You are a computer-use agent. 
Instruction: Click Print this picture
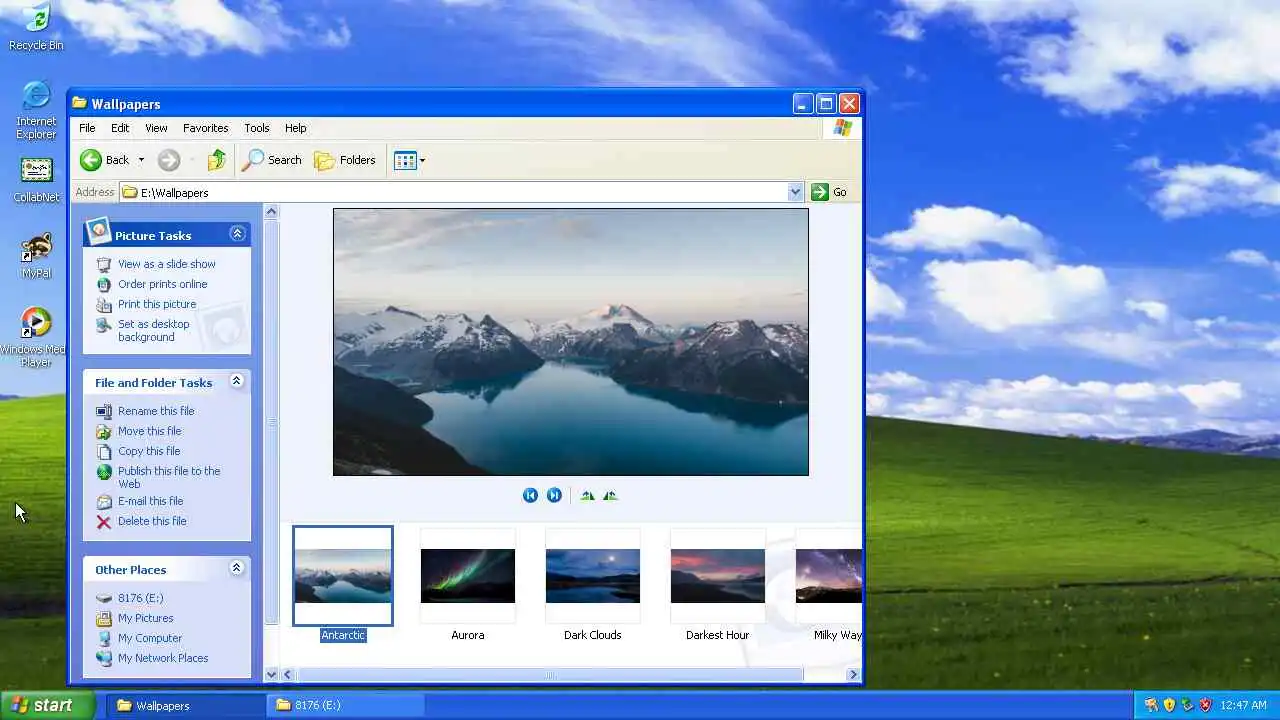157,304
